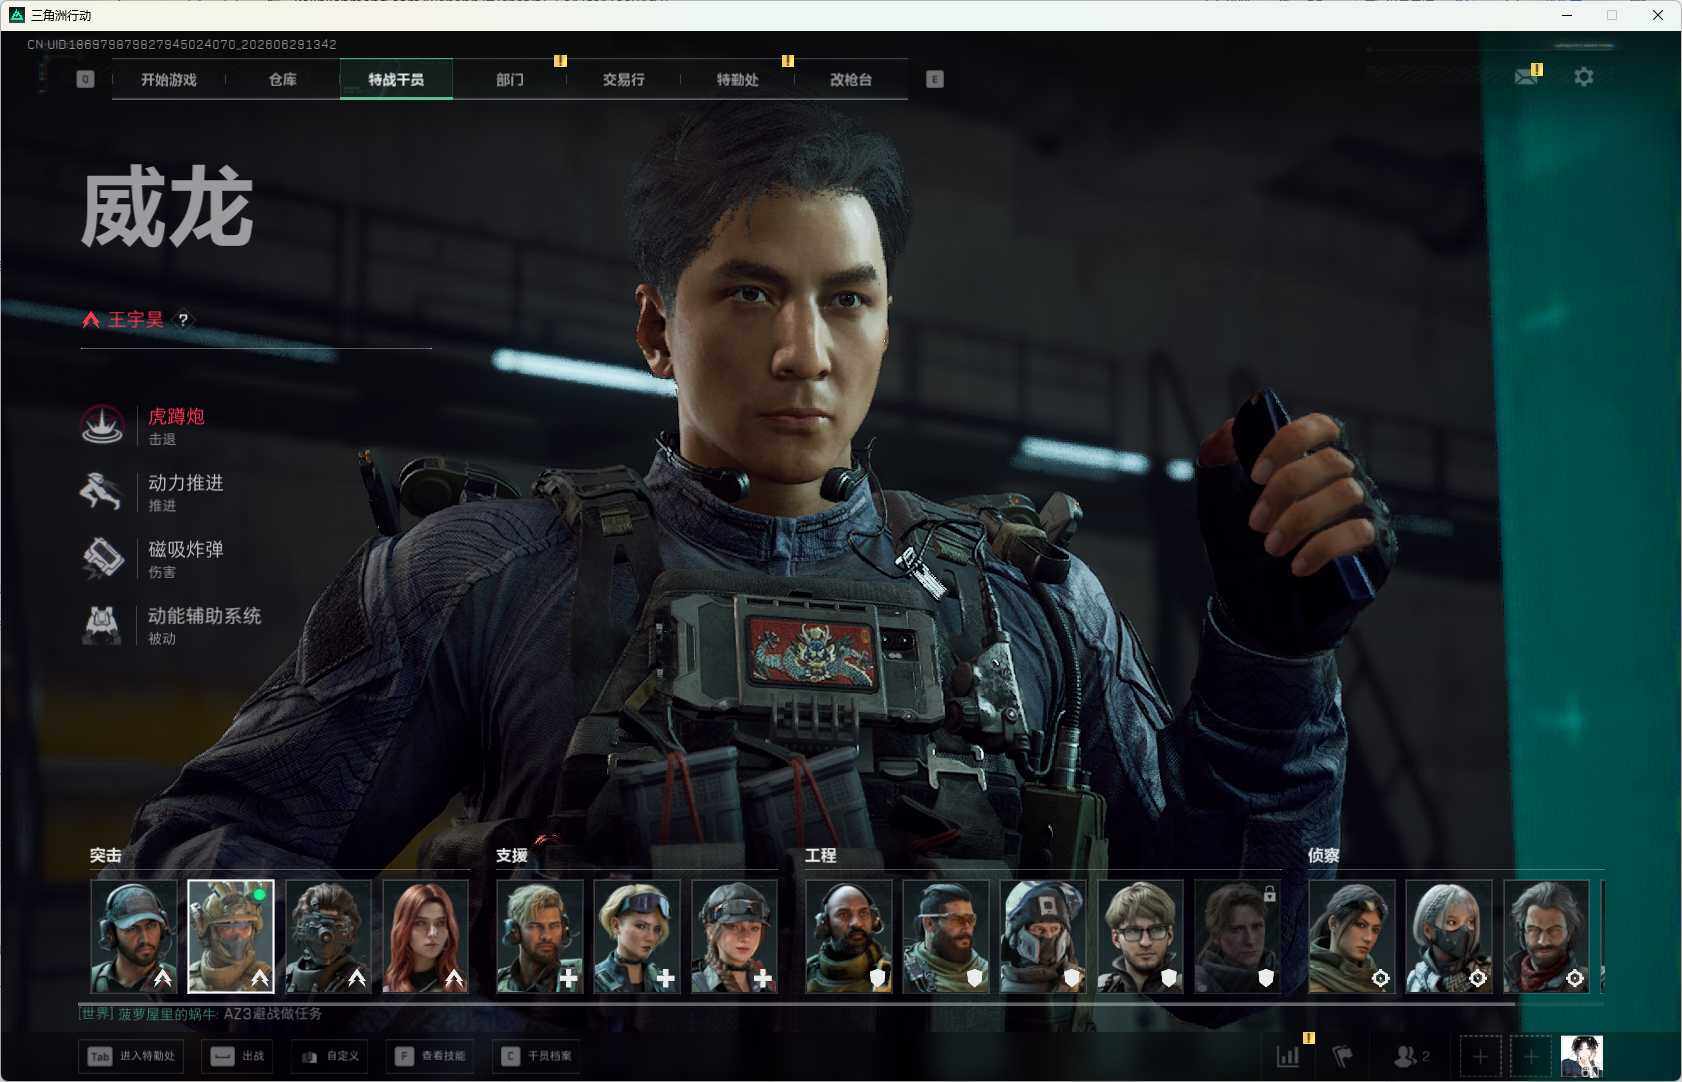Image resolution: width=1682 pixels, height=1082 pixels.
Task: Open the mail inbox icon
Action: (x=1526, y=76)
